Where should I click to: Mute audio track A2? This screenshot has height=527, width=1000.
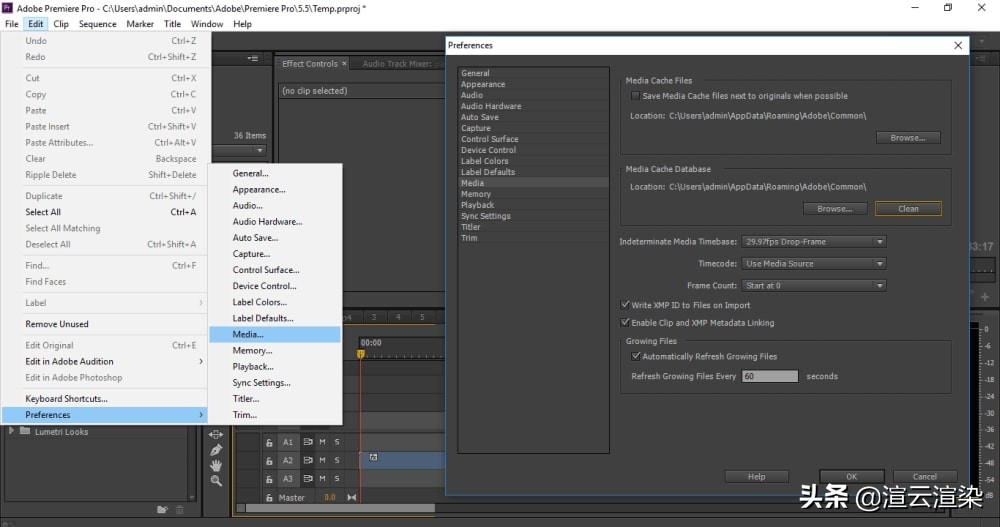(322, 460)
